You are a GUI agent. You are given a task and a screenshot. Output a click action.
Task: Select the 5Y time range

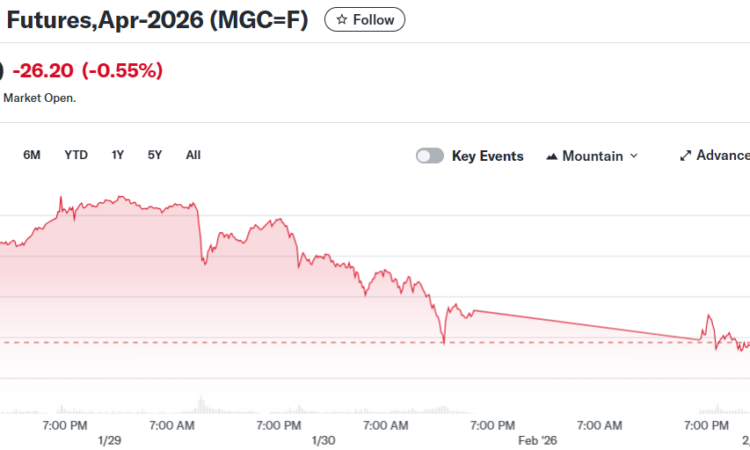155,155
